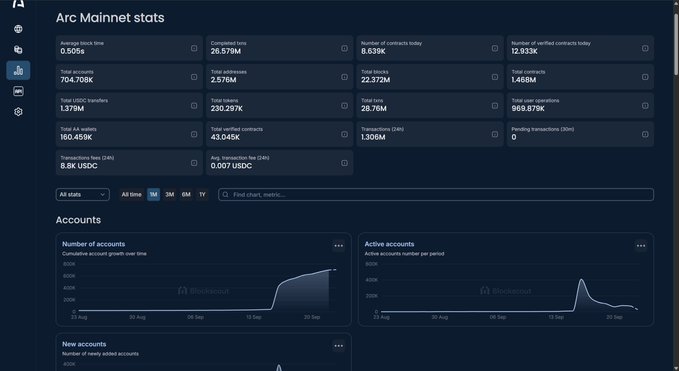The width and height of the screenshot is (679, 371).
Task: Select the 3M time range
Action: pyautogui.click(x=170, y=195)
